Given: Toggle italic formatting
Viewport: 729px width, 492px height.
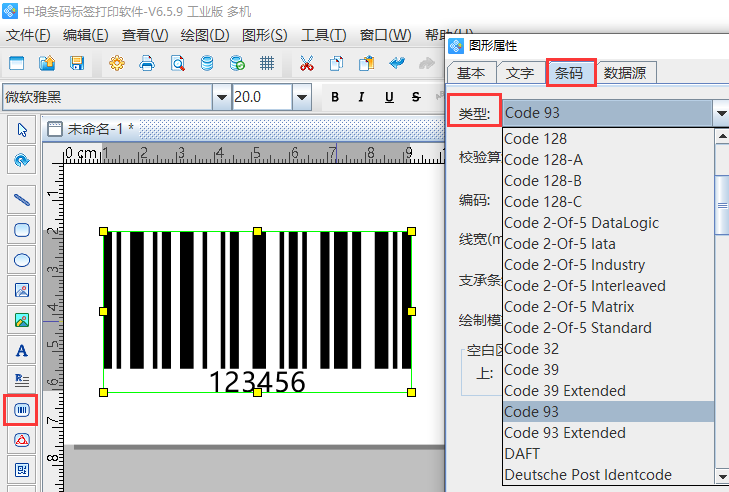Looking at the screenshot, I should (x=361, y=97).
